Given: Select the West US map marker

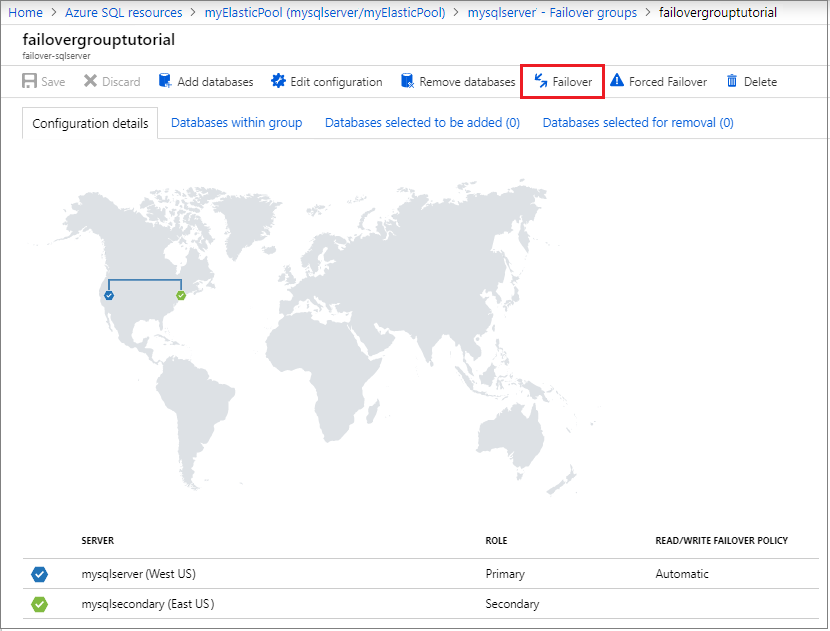Looking at the screenshot, I should 109,295.
